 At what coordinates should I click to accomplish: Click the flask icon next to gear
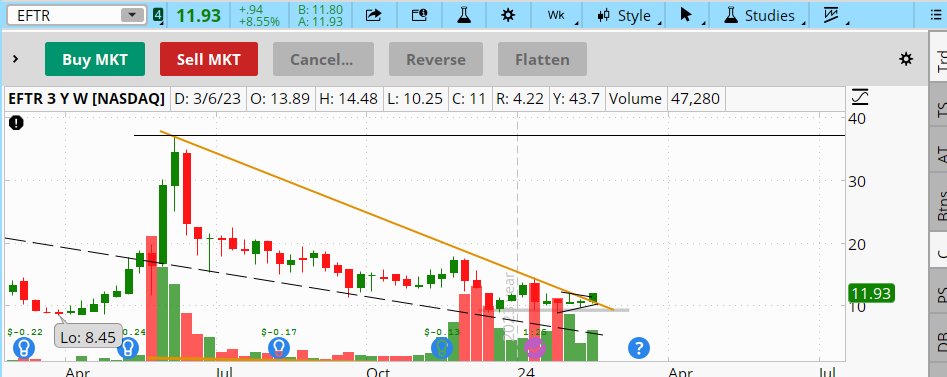point(464,15)
